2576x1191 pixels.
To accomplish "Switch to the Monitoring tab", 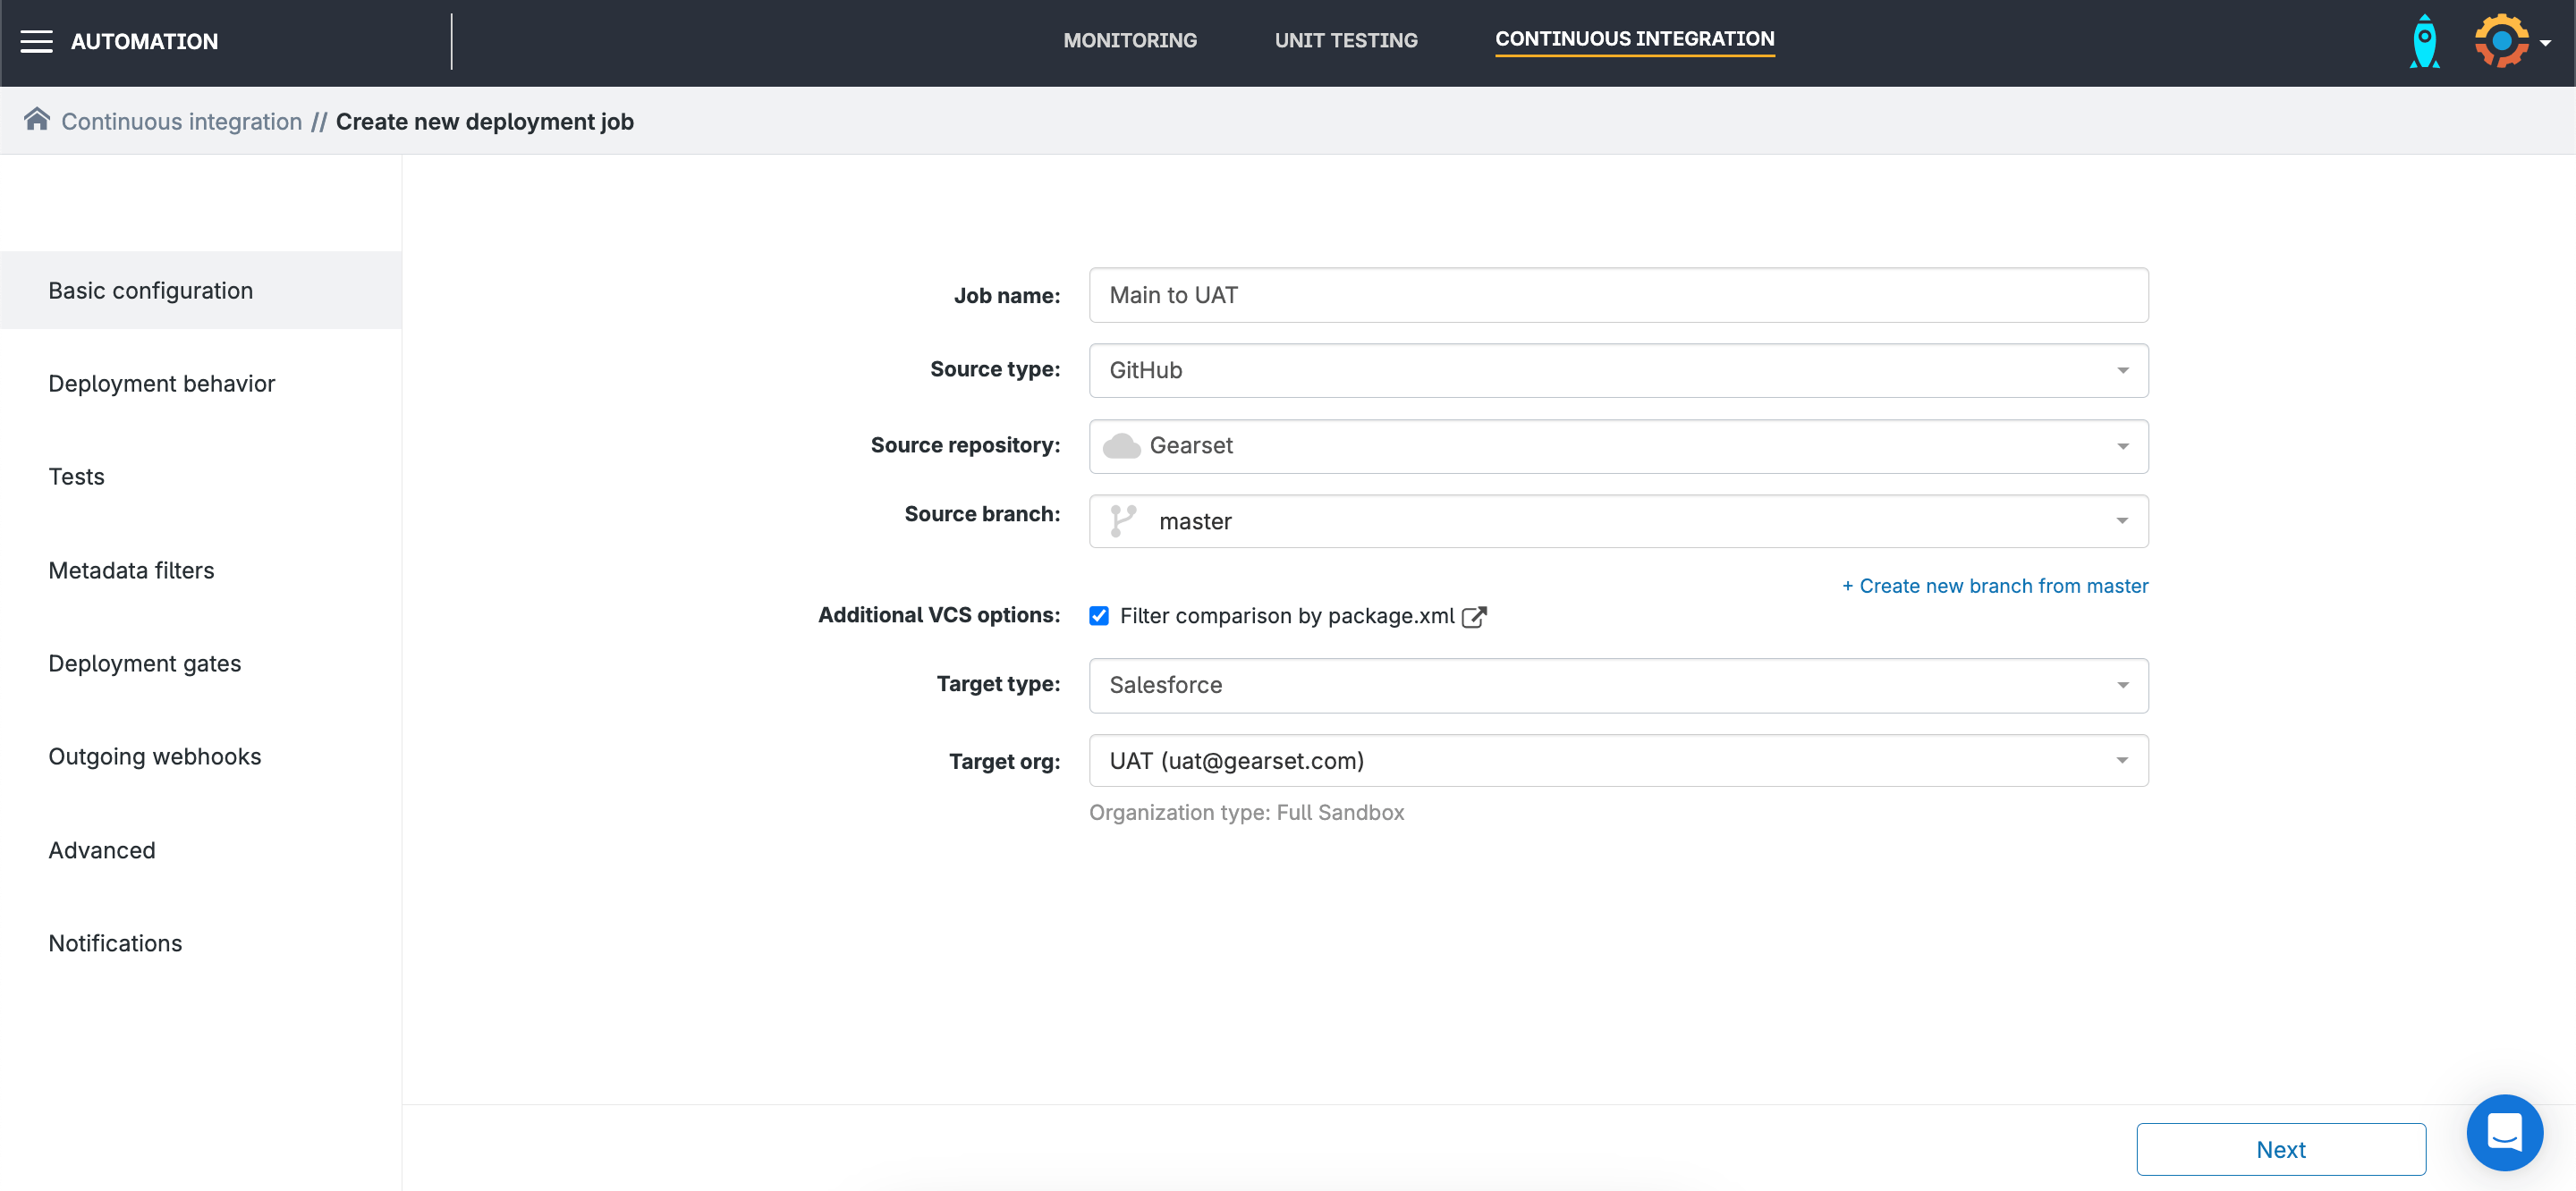I will tap(1129, 41).
